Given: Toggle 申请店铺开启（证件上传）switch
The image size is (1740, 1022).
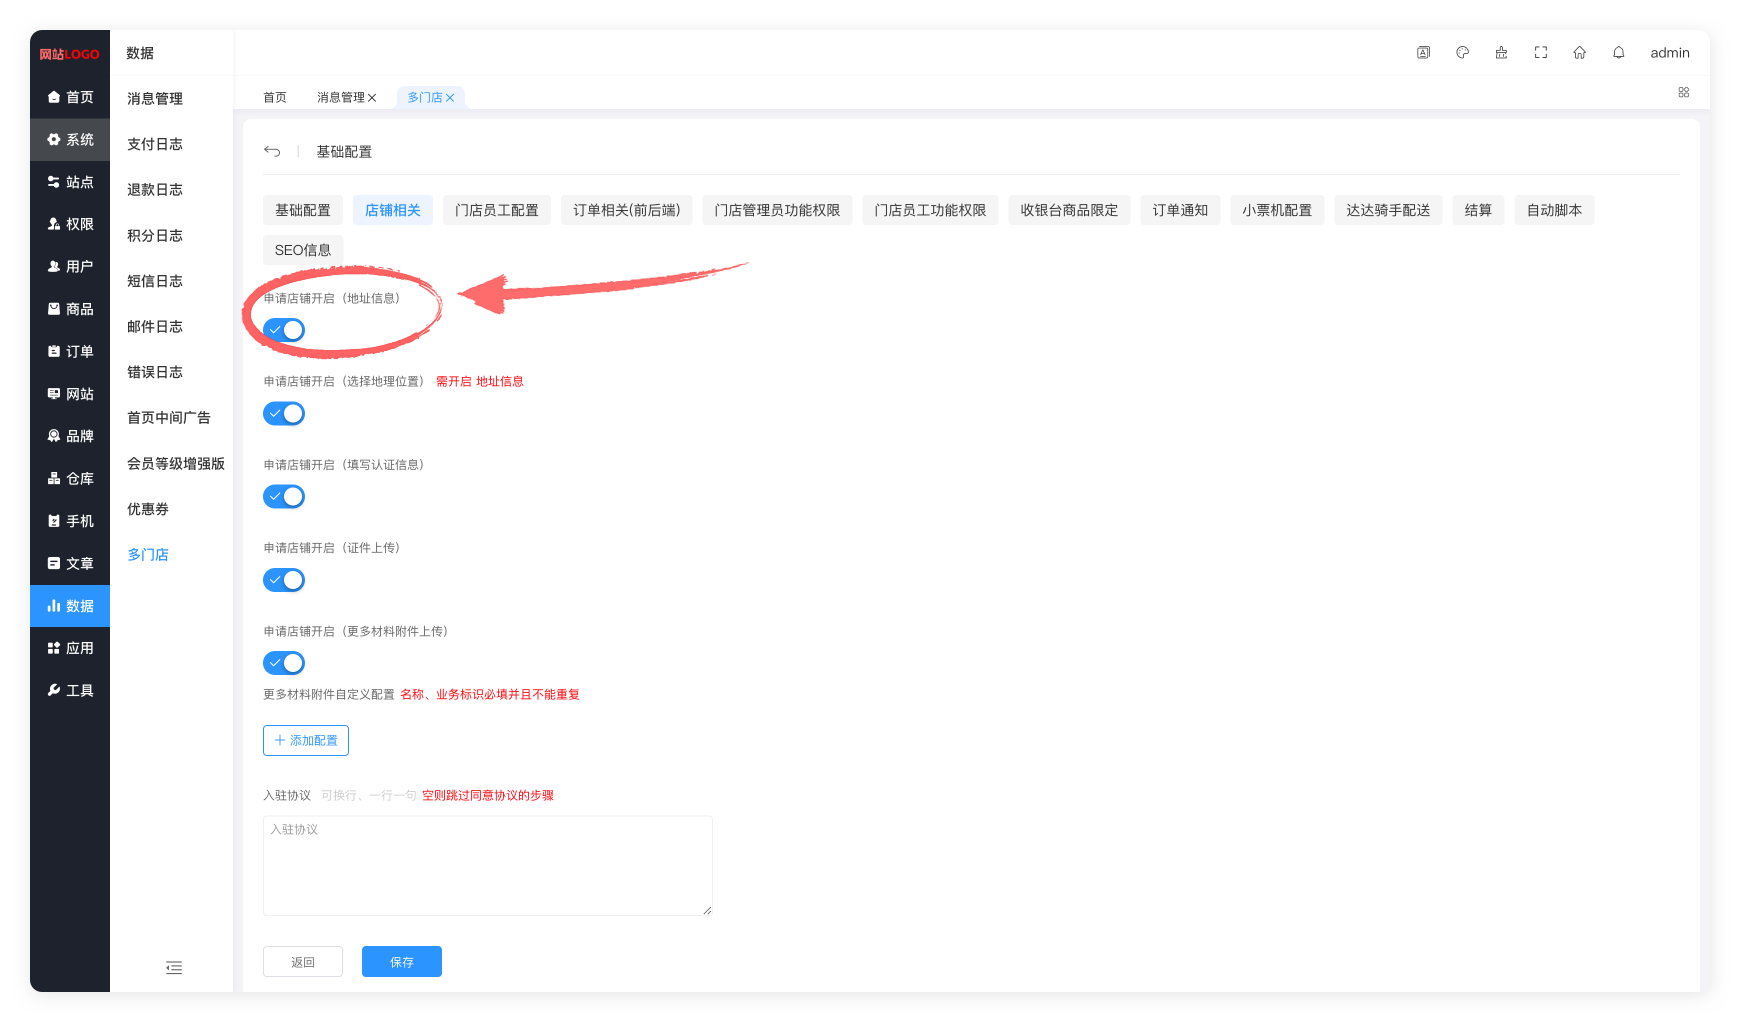Looking at the screenshot, I should click(284, 580).
